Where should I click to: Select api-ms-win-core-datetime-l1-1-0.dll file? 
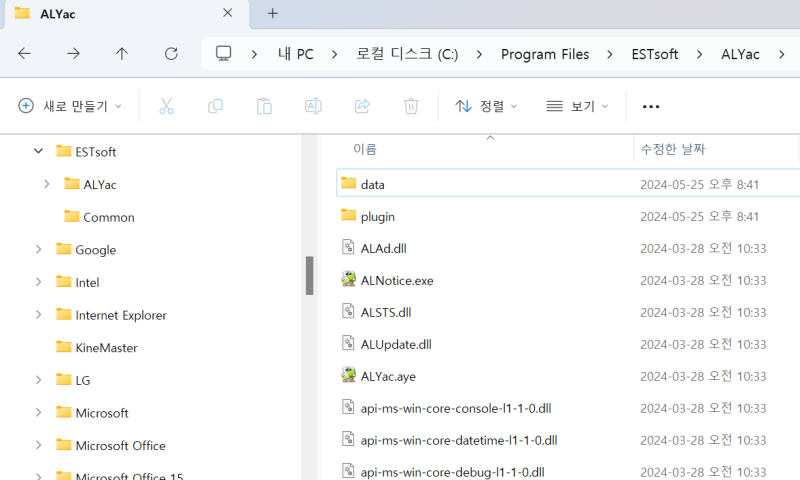(x=459, y=440)
